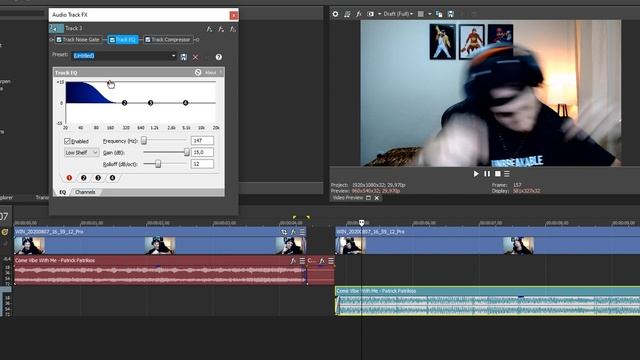
Task: Switch to EQ band 1 tab
Action: click(69, 178)
